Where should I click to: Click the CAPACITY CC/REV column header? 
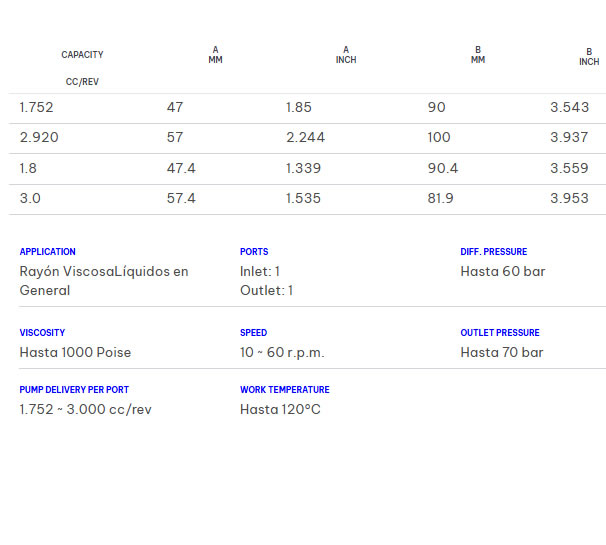coord(82,68)
